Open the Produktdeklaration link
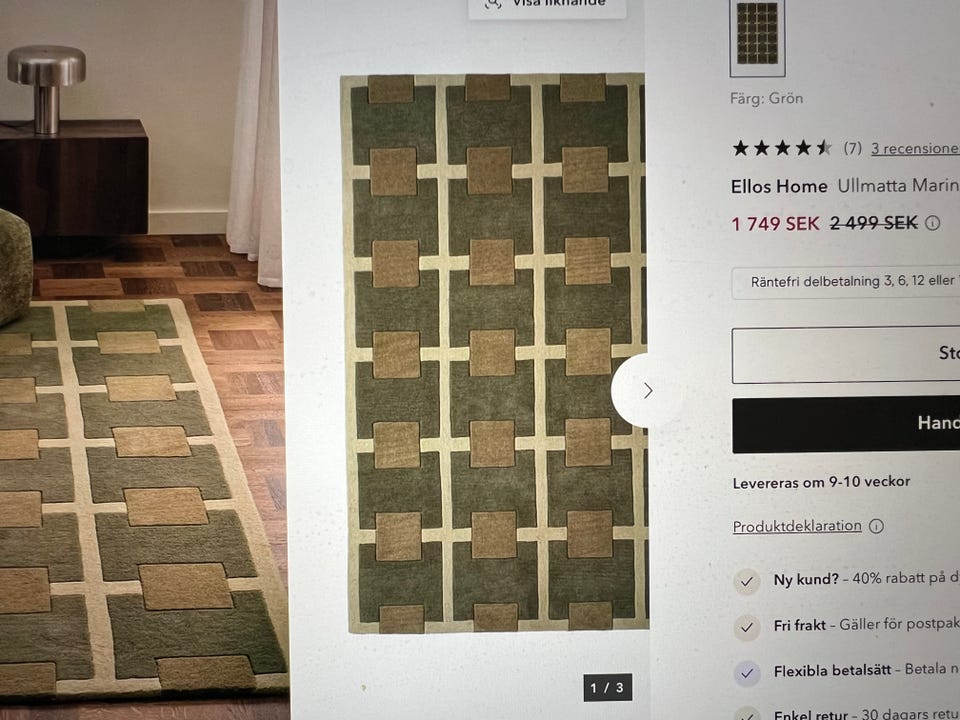960x720 pixels. tap(797, 526)
